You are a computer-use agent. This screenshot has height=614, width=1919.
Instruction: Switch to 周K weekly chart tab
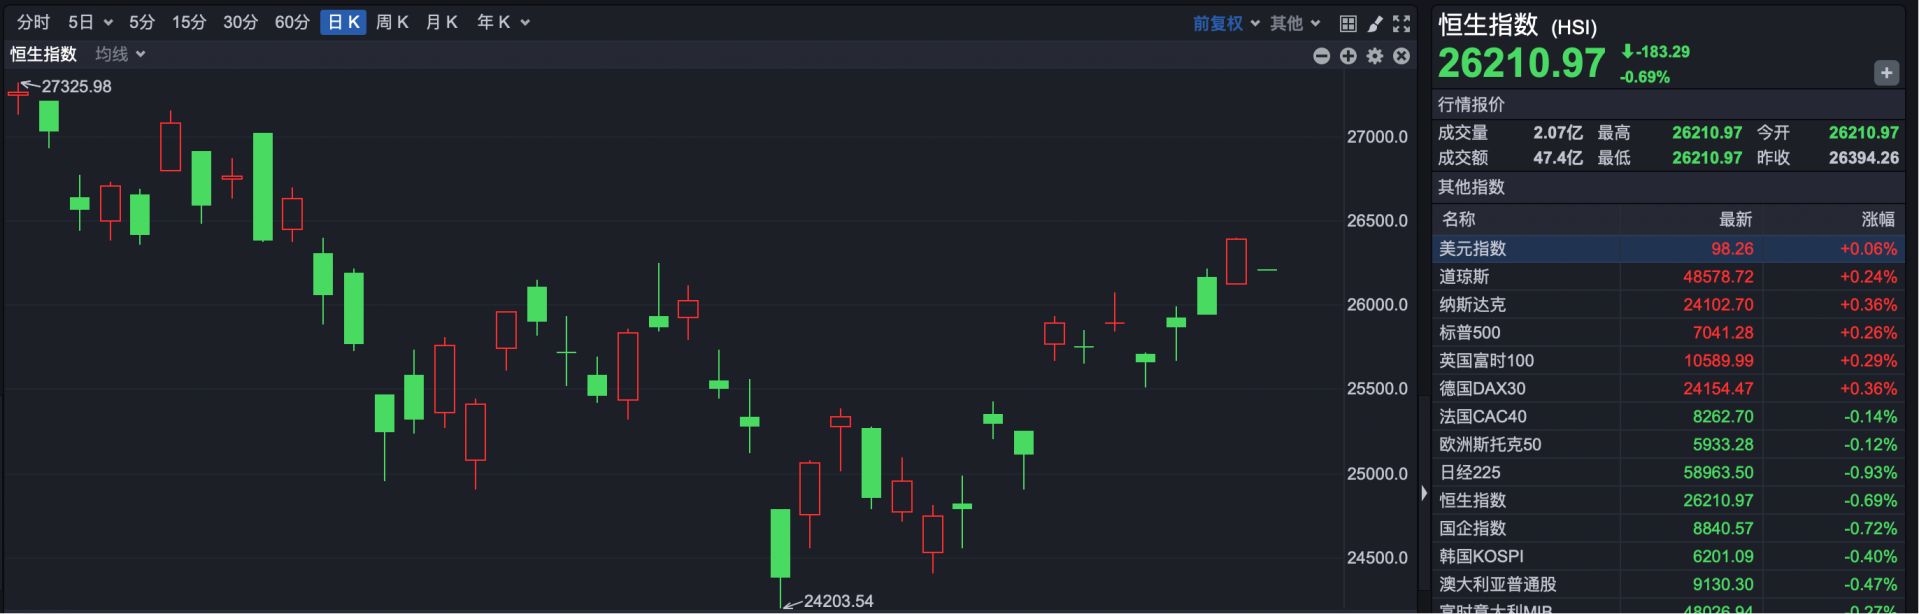tap(392, 22)
